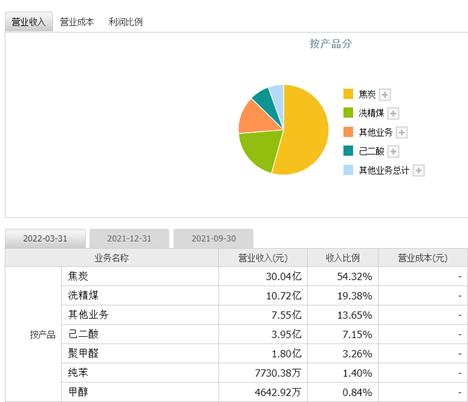Switch to the 营业成本 tab
The height and width of the screenshot is (402, 468).
click(77, 22)
